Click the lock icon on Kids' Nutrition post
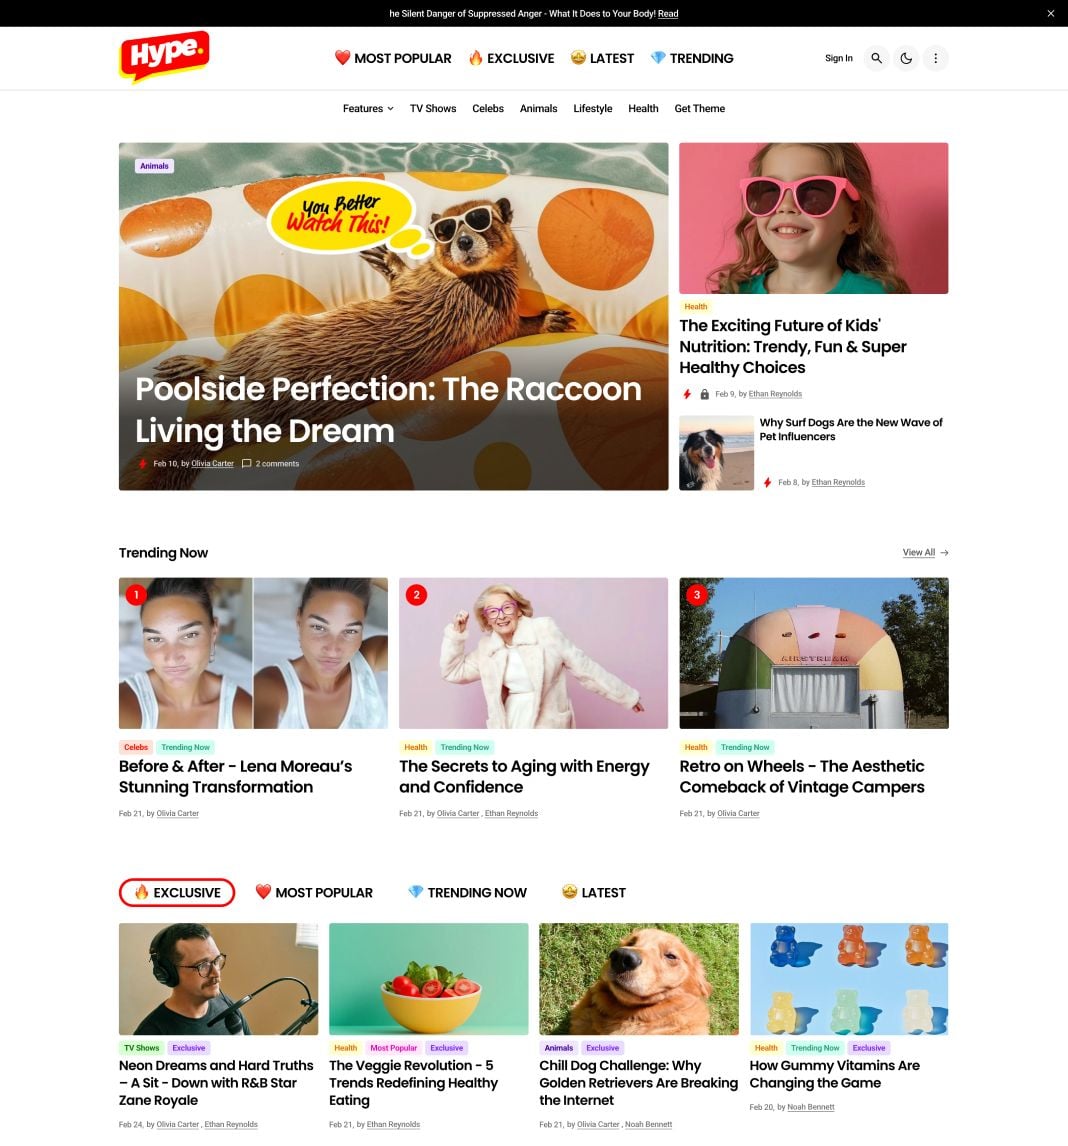The image size is (1068, 1146). pos(705,394)
